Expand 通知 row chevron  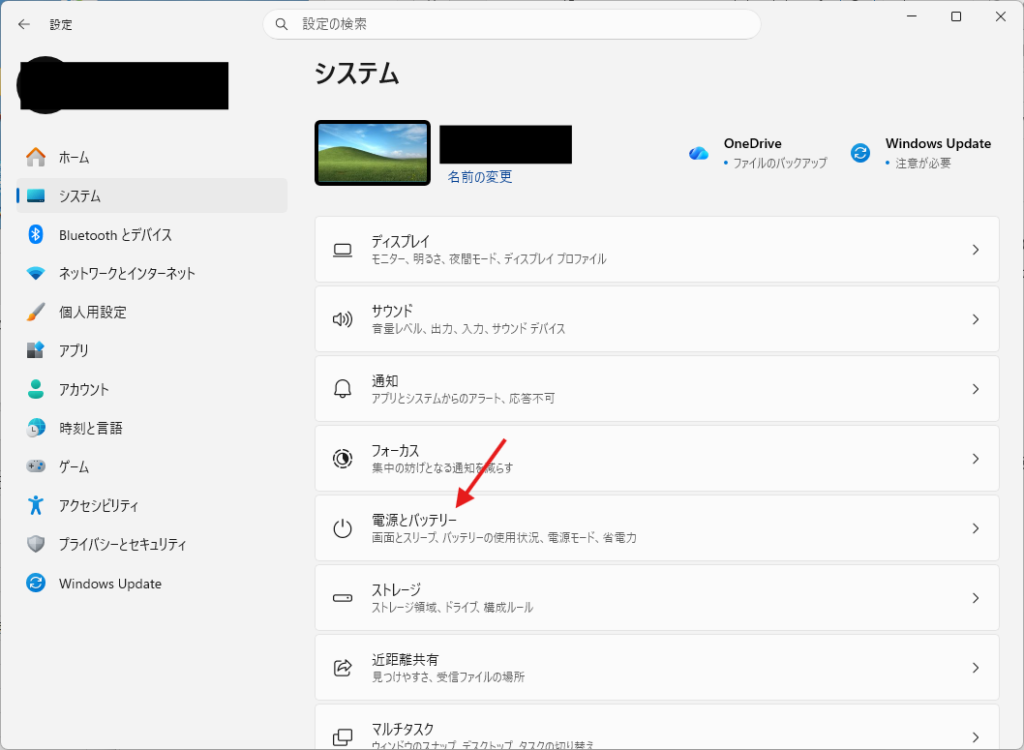(976, 389)
